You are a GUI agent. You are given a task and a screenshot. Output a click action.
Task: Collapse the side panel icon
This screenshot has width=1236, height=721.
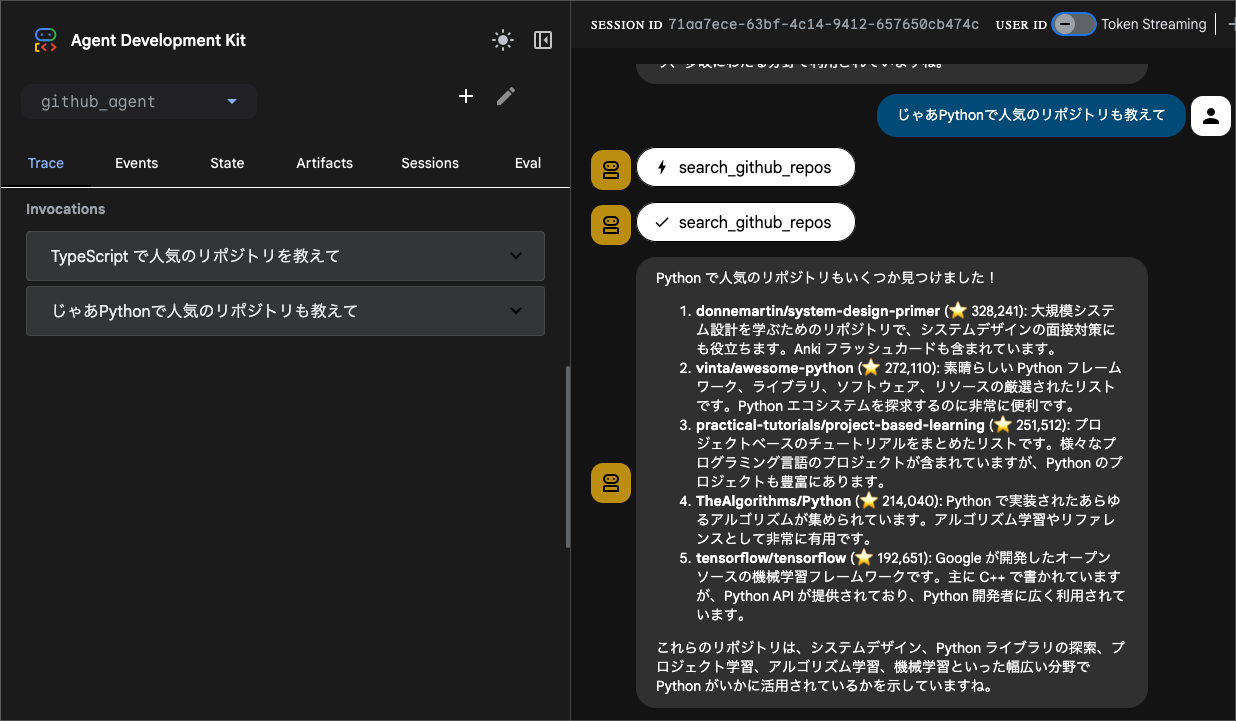point(543,40)
